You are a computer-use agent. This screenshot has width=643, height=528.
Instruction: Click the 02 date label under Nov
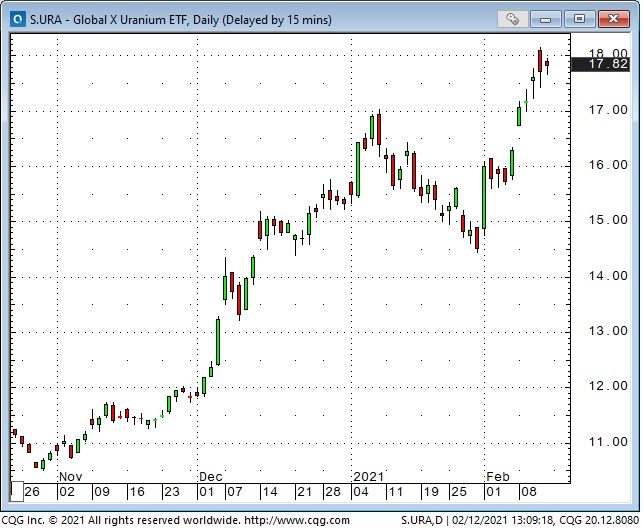click(x=67, y=492)
